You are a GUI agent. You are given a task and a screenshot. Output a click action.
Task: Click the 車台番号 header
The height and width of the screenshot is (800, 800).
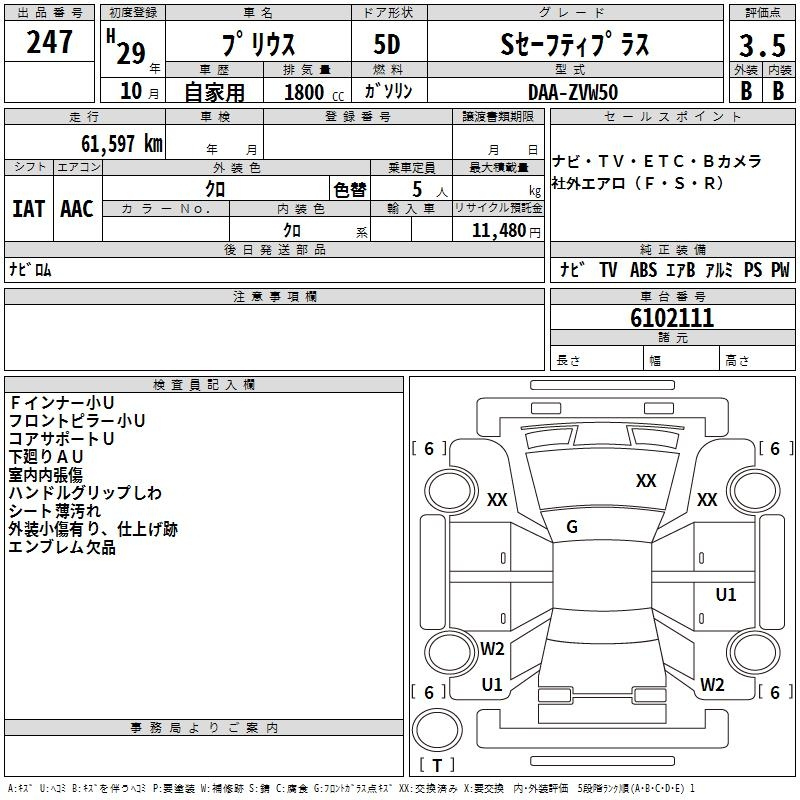(672, 296)
